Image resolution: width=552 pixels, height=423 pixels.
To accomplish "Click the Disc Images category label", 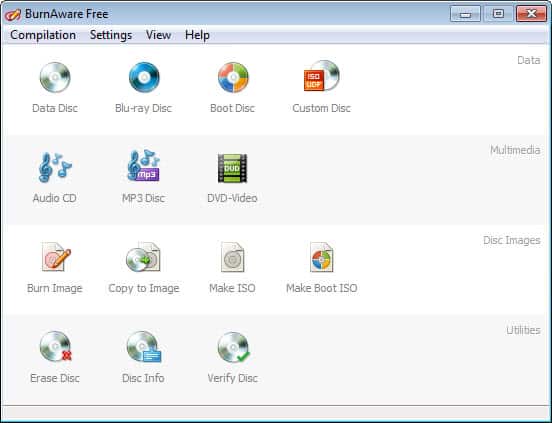I will point(512,240).
